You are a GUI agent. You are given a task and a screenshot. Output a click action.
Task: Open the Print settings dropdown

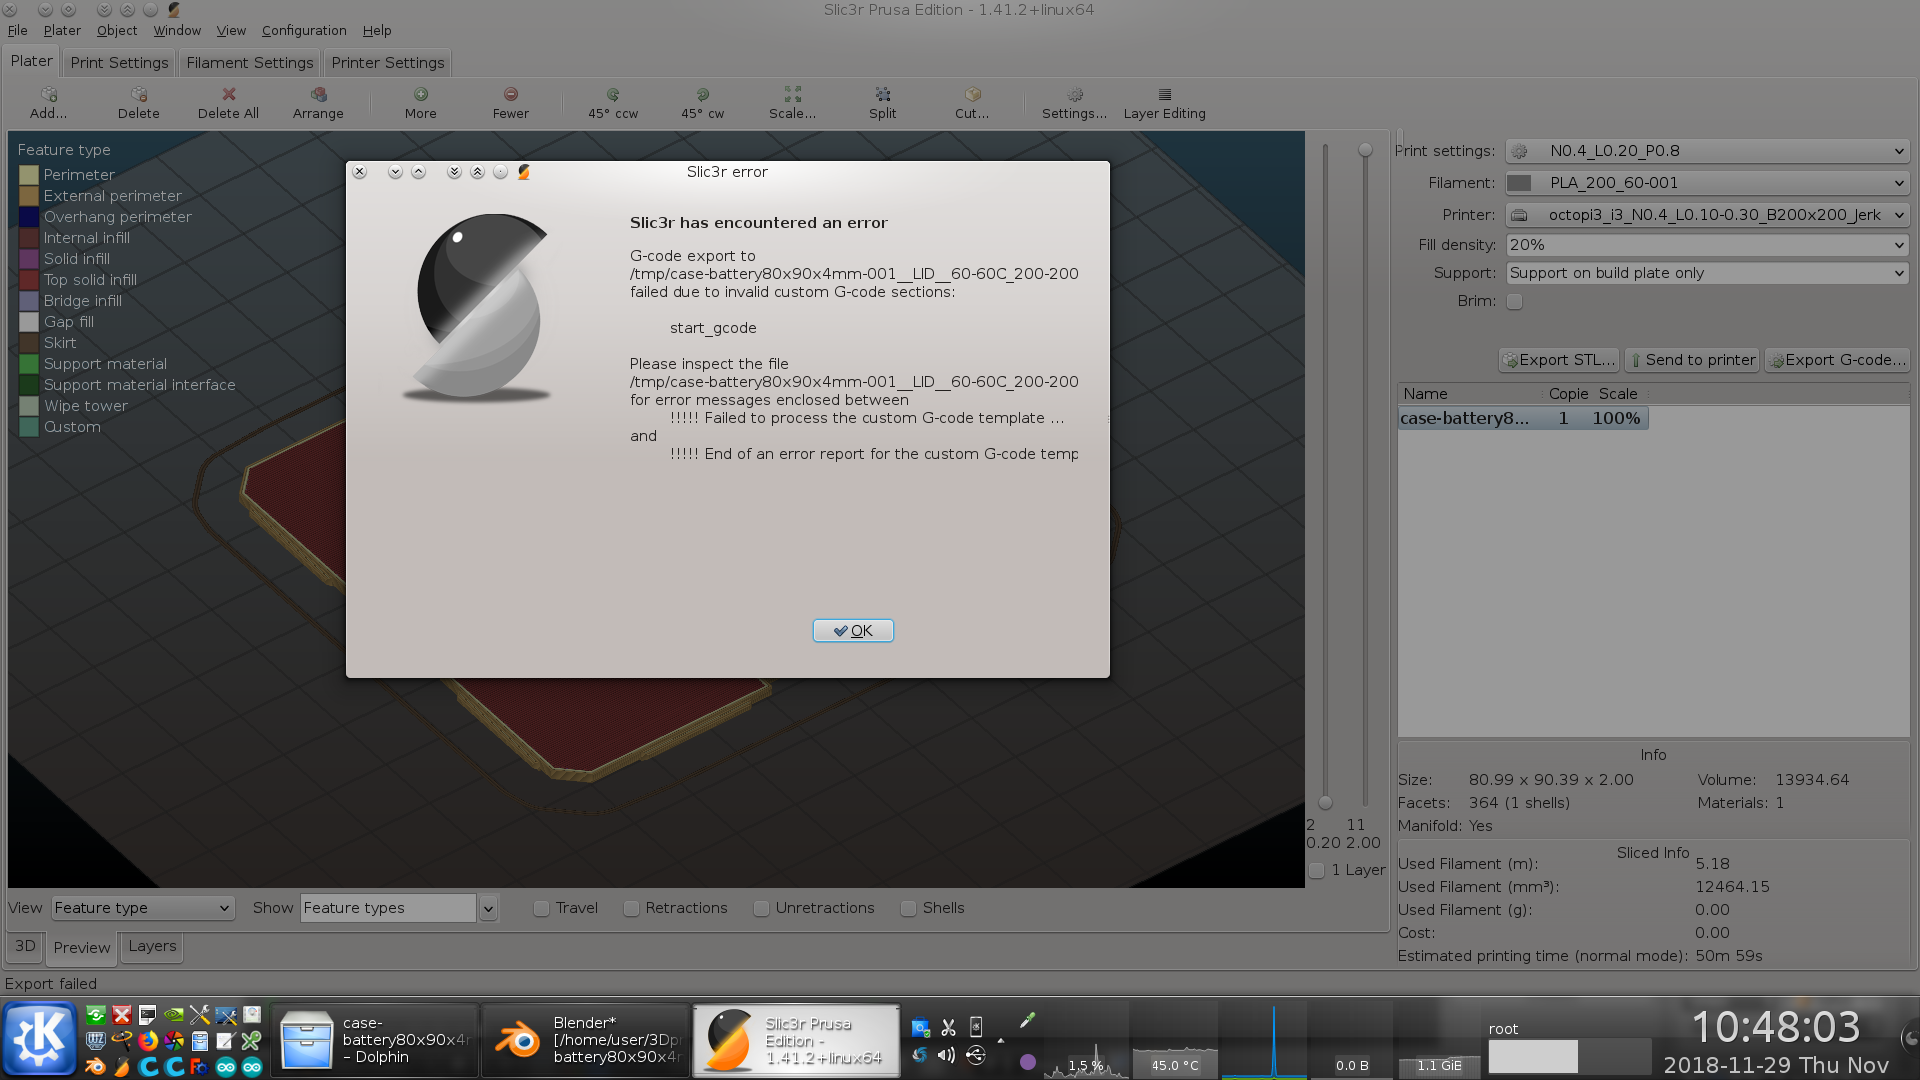click(1707, 151)
